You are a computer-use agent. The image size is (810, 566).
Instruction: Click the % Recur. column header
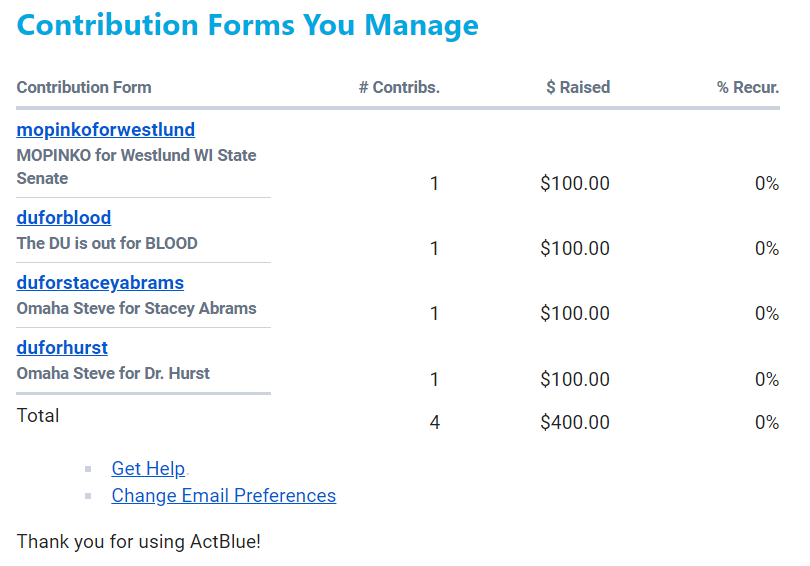747,88
